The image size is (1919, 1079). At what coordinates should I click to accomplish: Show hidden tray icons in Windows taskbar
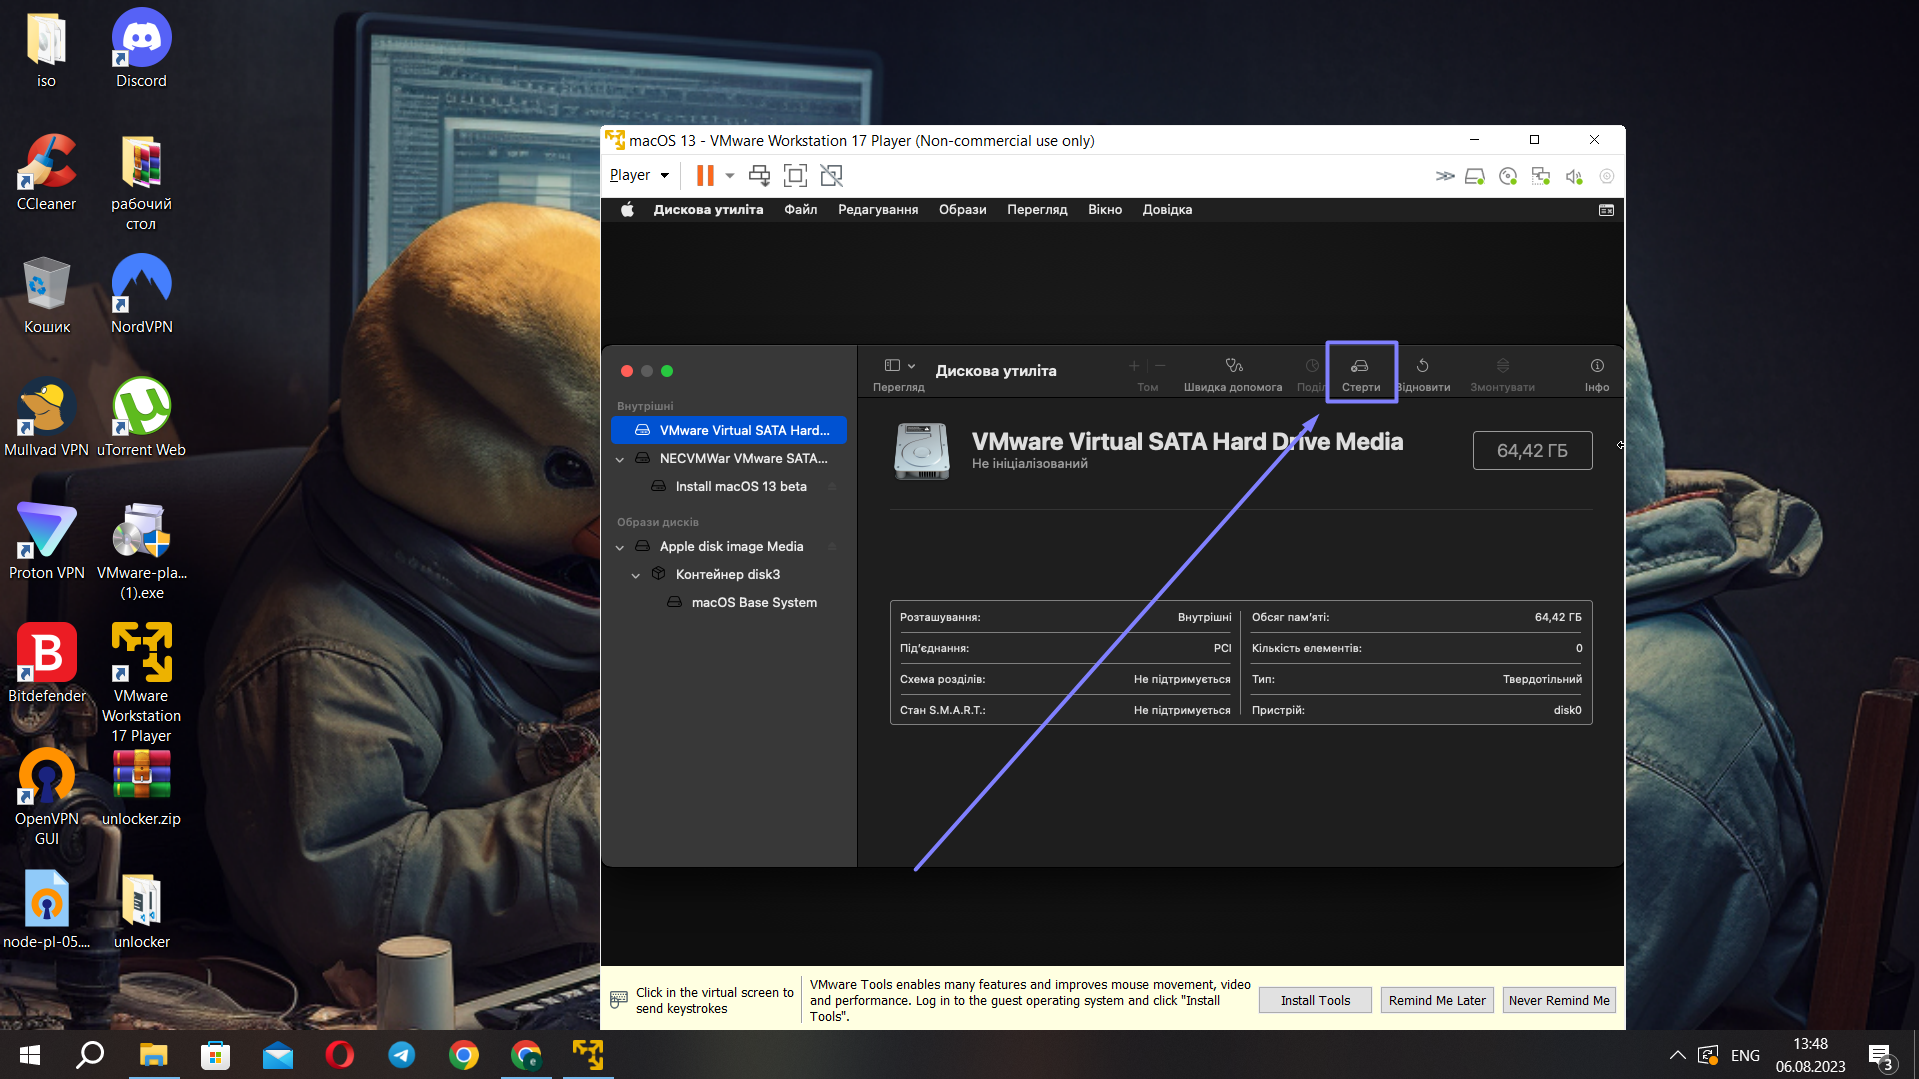pos(1677,1055)
